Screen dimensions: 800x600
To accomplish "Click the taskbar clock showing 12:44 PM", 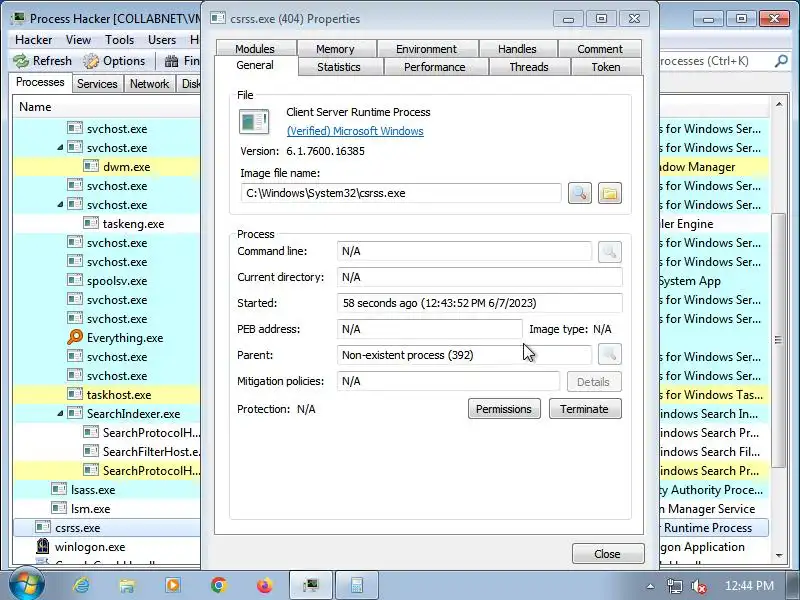I will pyautogui.click(x=749, y=585).
